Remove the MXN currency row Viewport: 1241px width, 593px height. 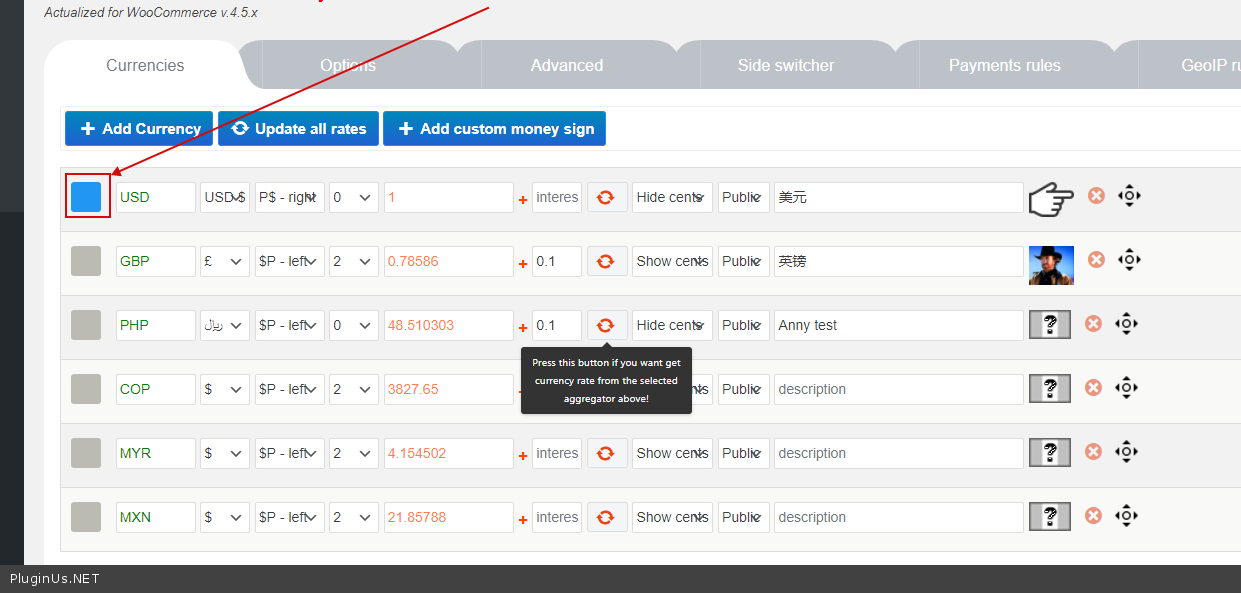coord(1094,516)
